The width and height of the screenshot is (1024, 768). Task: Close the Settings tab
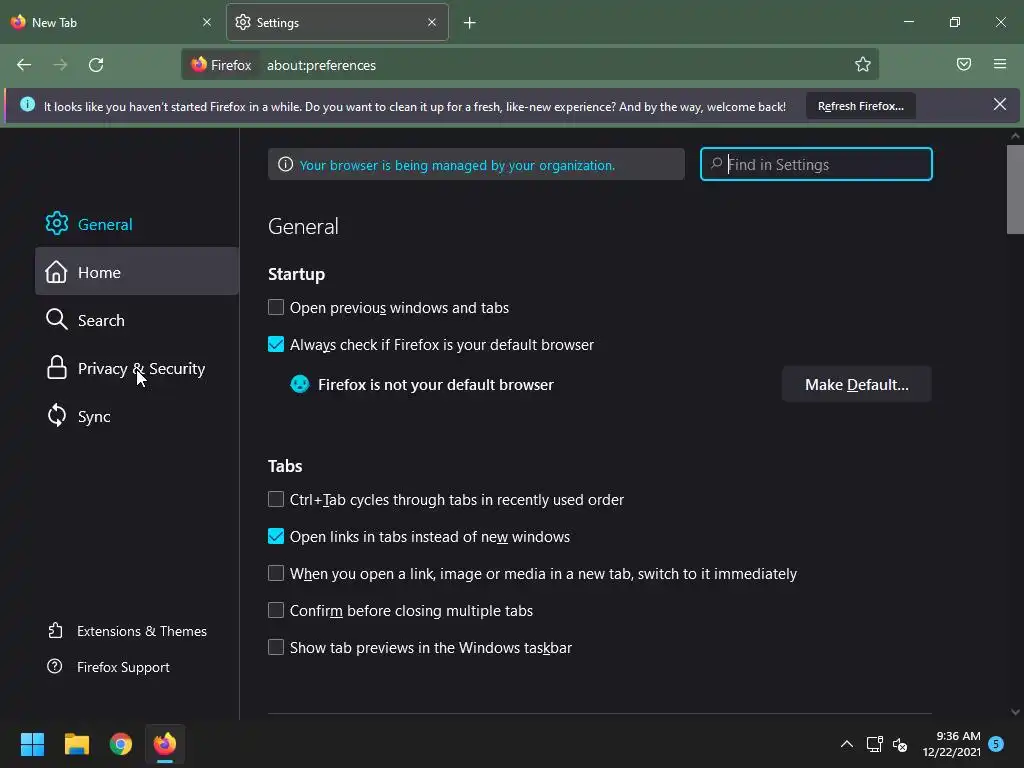[x=432, y=22]
